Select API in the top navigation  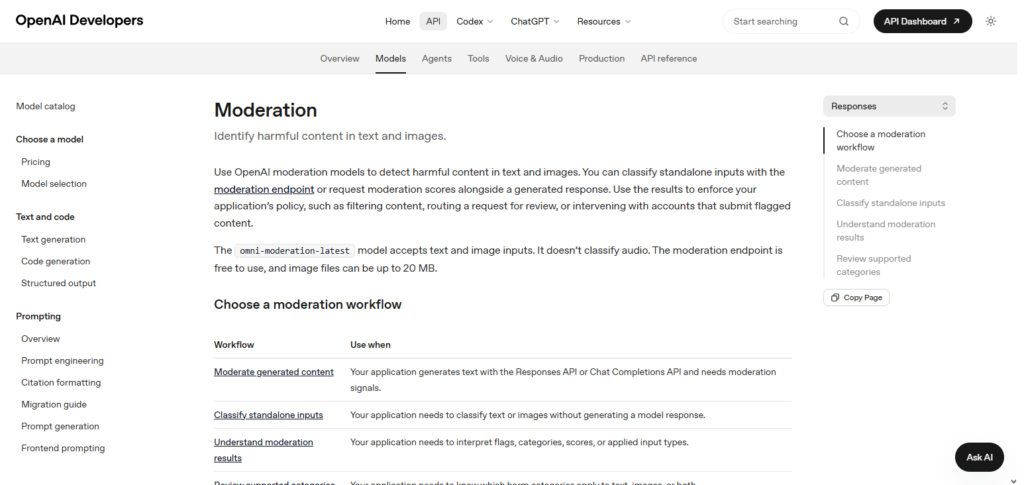point(433,22)
